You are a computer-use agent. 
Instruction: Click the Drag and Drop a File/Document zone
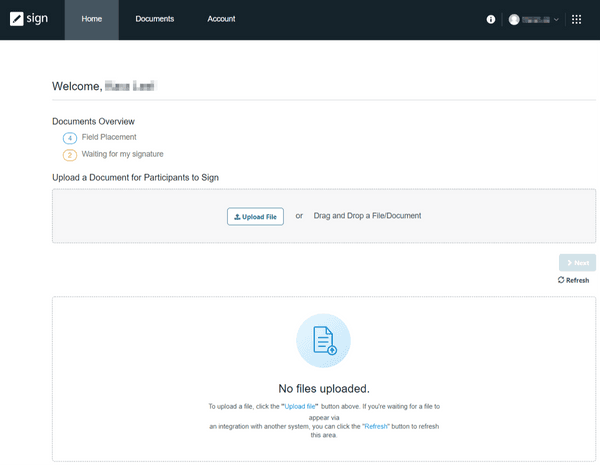click(367, 215)
